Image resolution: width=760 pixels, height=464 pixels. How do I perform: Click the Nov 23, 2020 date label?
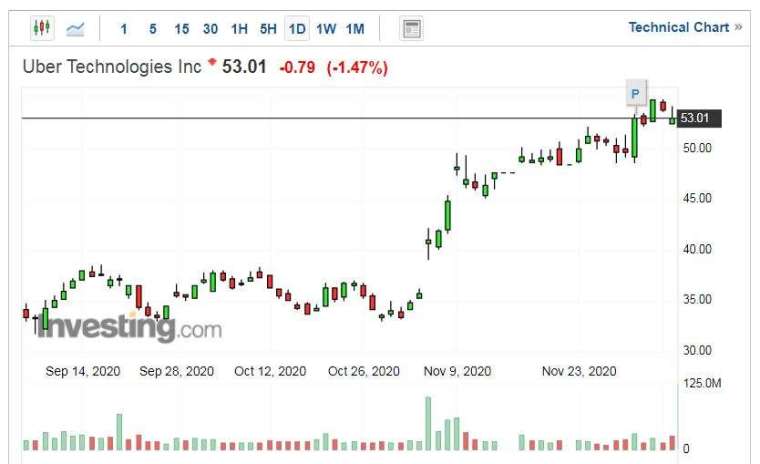click(x=579, y=371)
